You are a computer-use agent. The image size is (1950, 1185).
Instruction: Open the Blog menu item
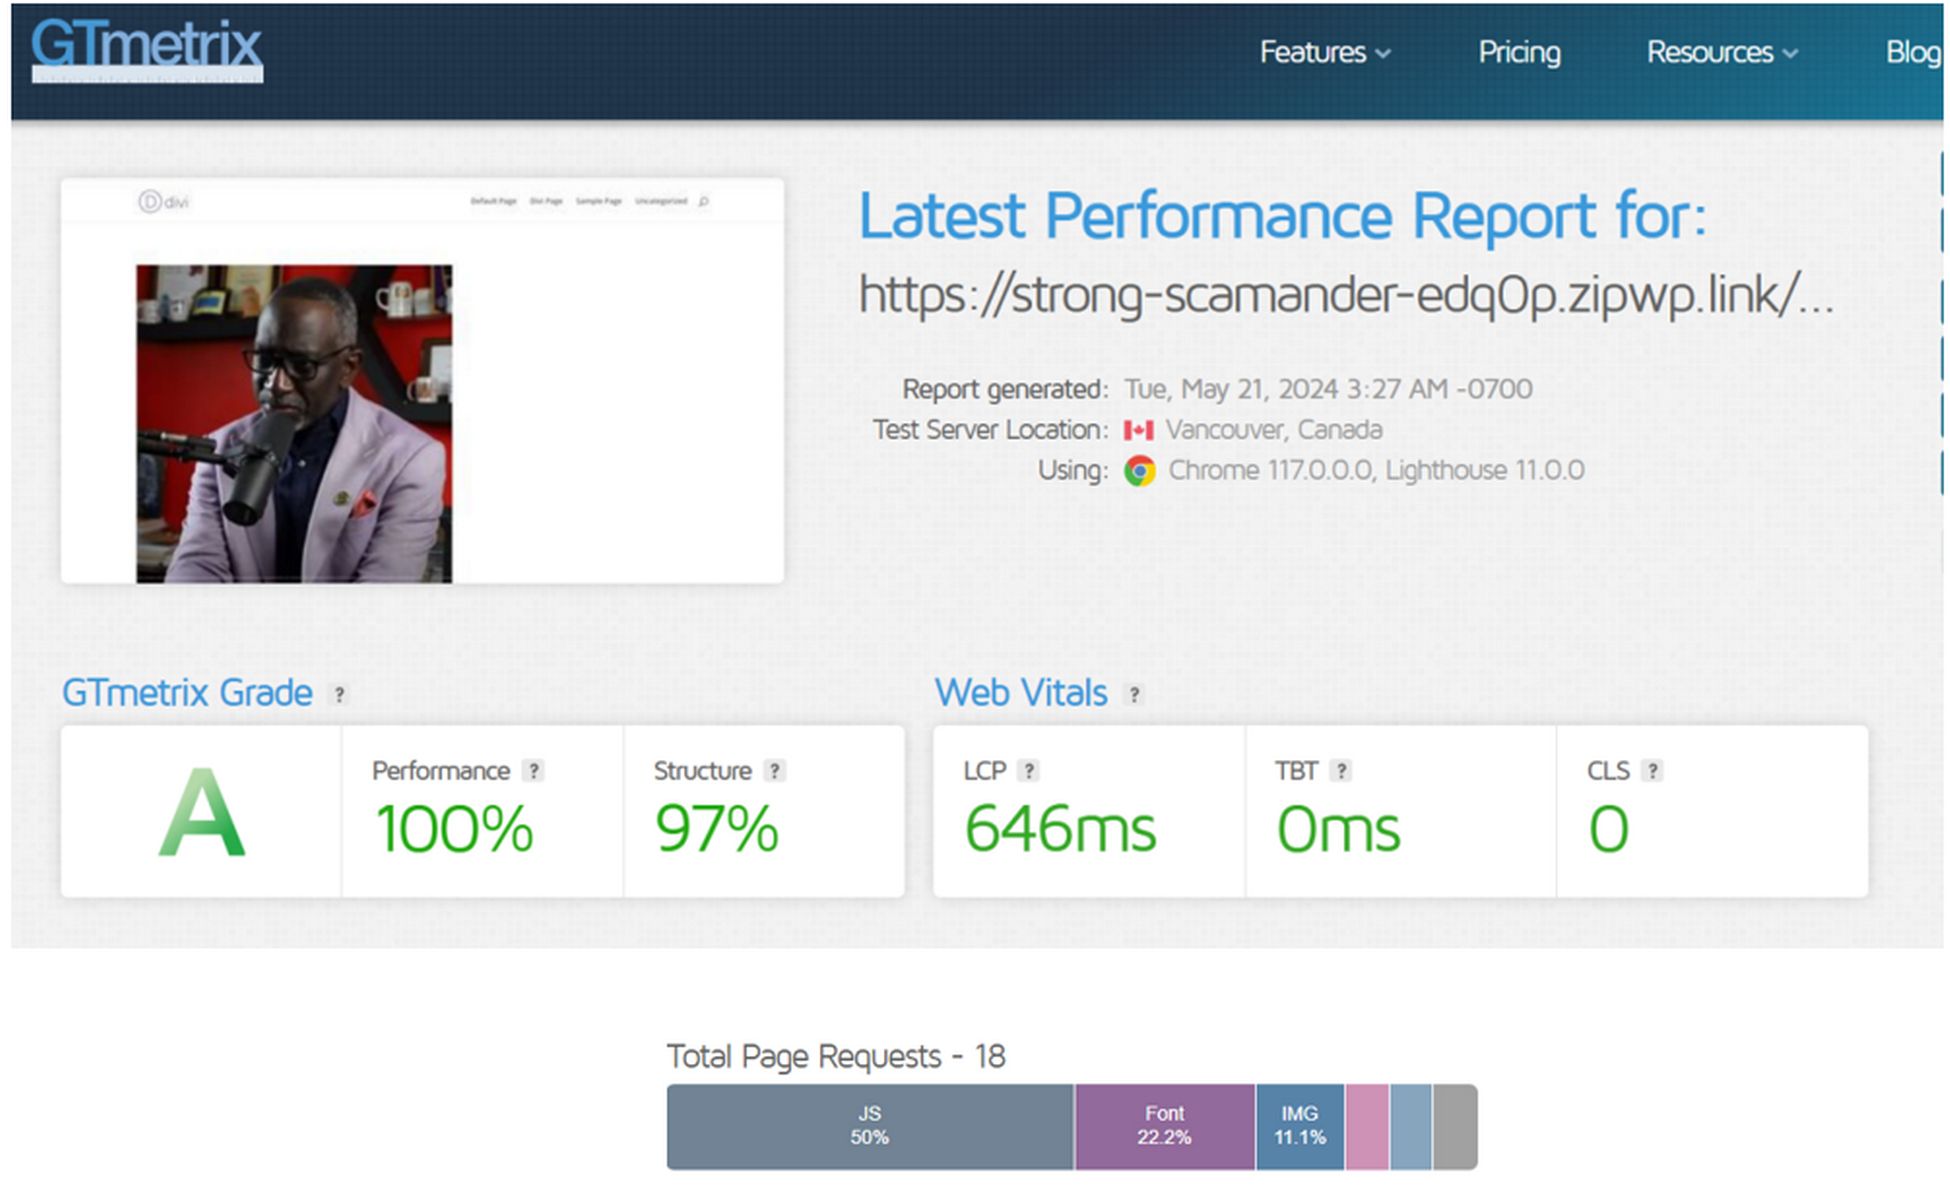tap(1911, 53)
